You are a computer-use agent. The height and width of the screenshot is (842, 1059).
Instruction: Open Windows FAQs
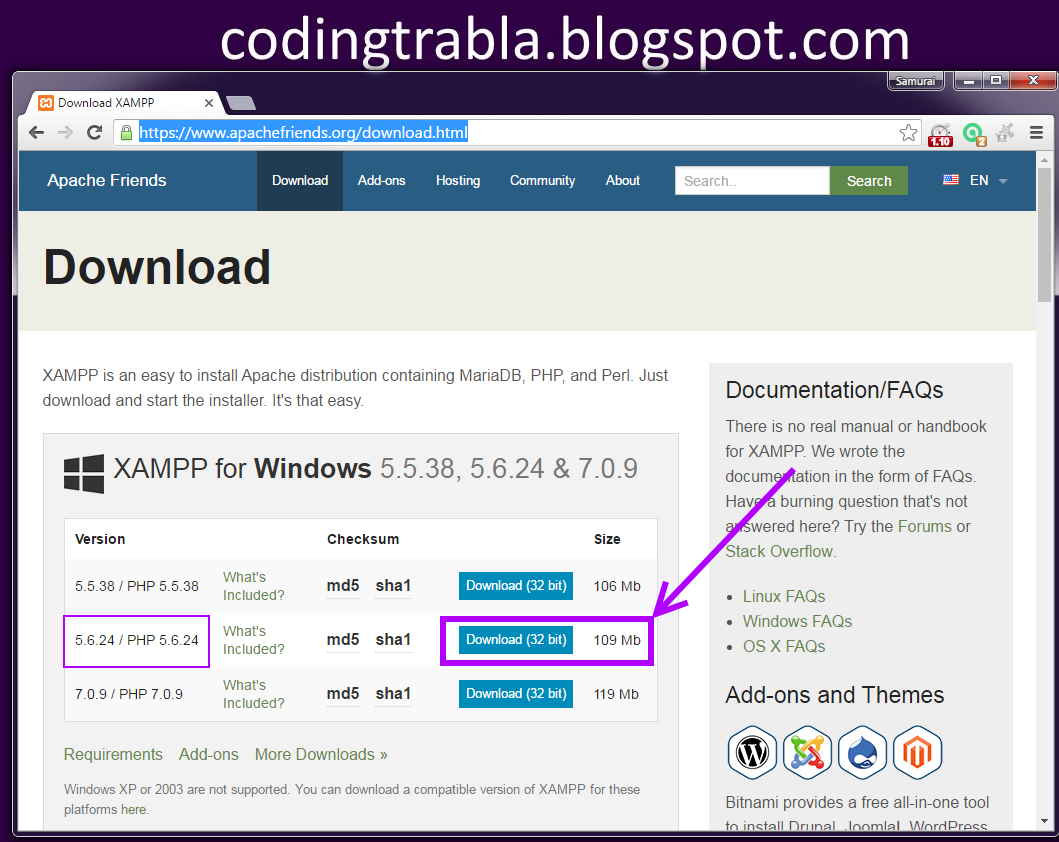(798, 621)
